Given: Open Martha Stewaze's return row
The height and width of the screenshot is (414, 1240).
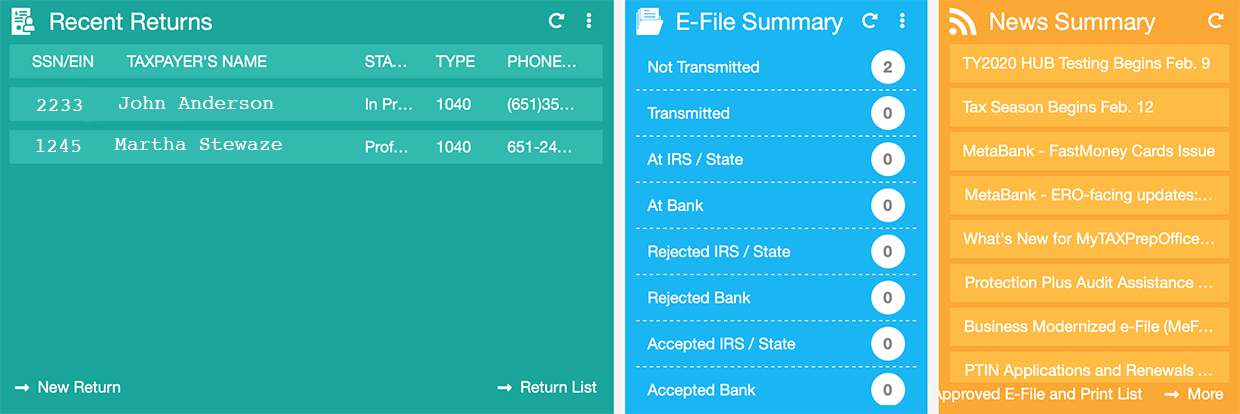Looking at the screenshot, I should coord(306,147).
